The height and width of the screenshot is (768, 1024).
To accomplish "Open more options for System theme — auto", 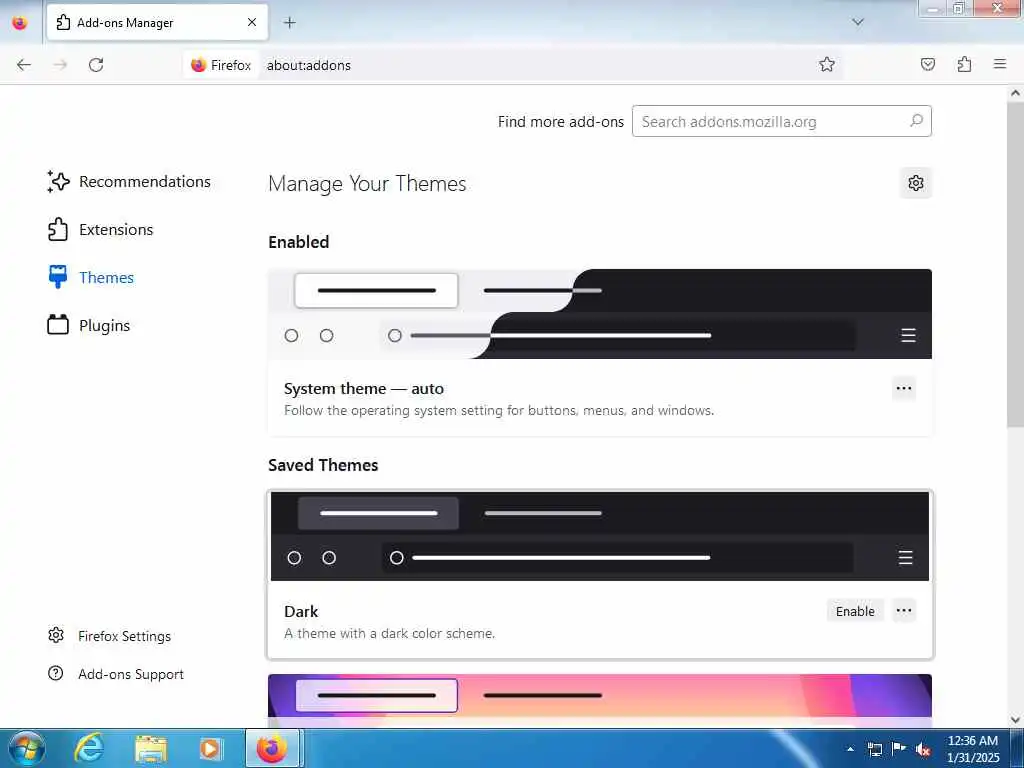I will point(904,389).
